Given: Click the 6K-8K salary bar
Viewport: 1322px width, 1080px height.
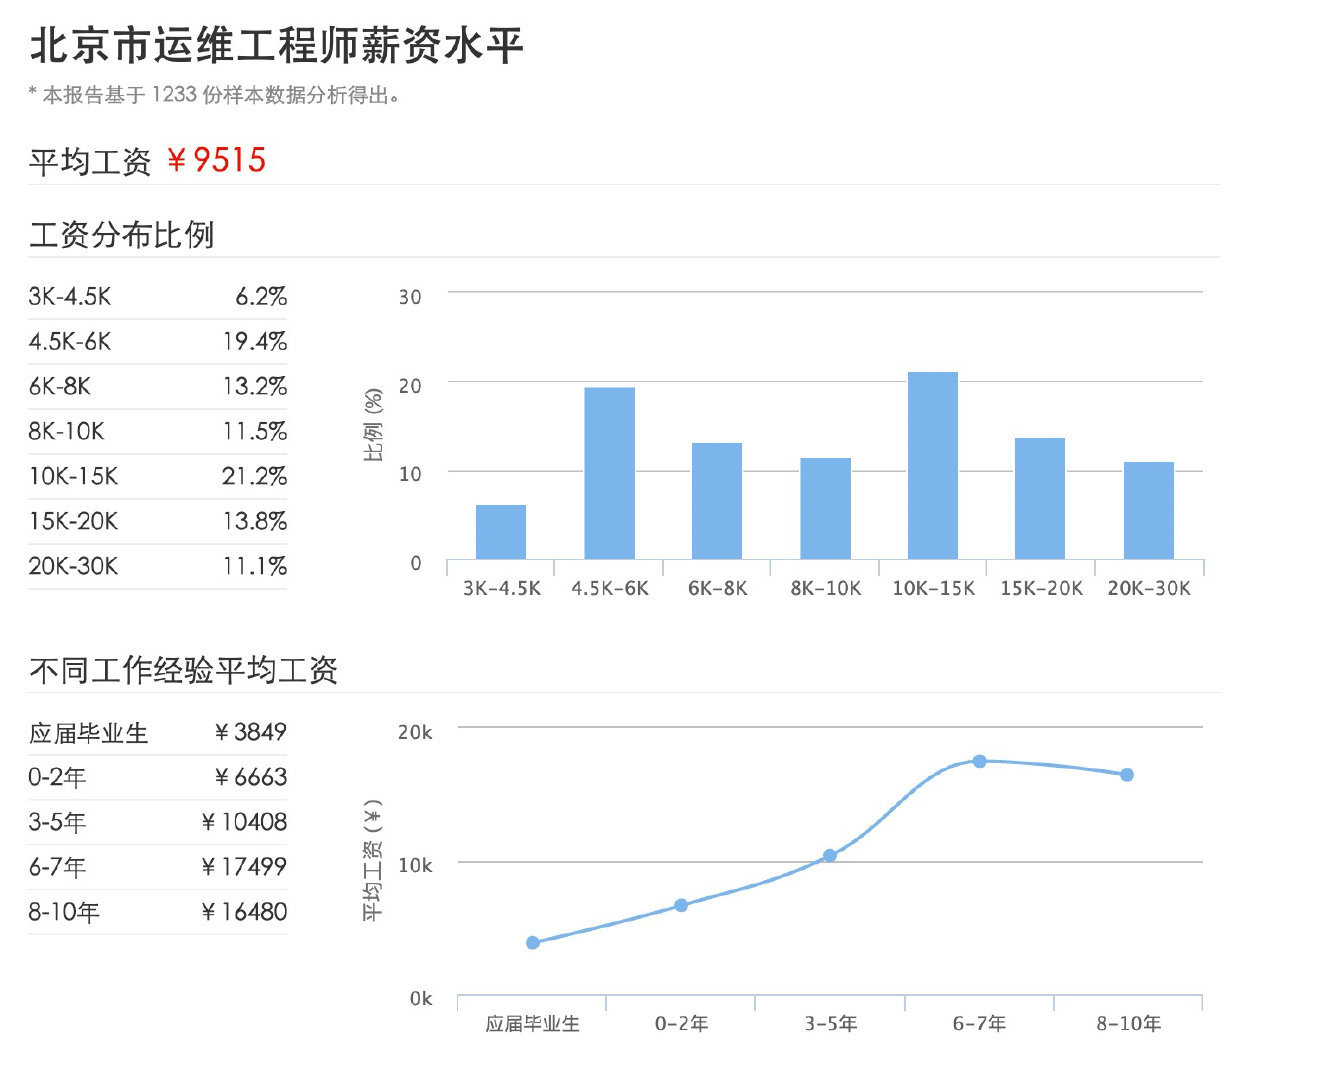Looking at the screenshot, I should pos(717,501).
